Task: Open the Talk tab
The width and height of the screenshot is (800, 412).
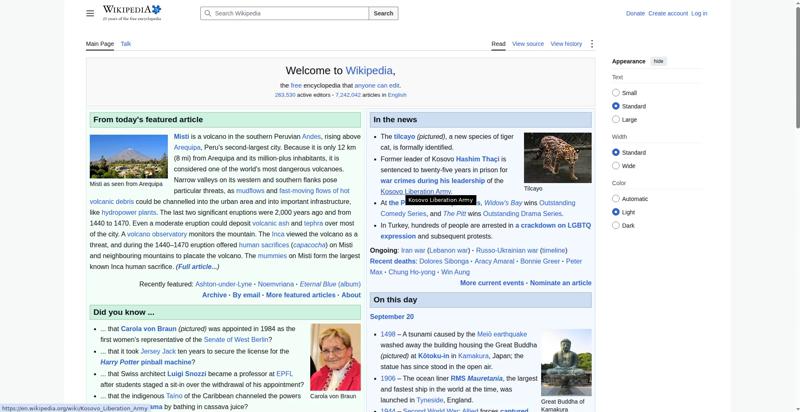Action: pyautogui.click(x=126, y=44)
